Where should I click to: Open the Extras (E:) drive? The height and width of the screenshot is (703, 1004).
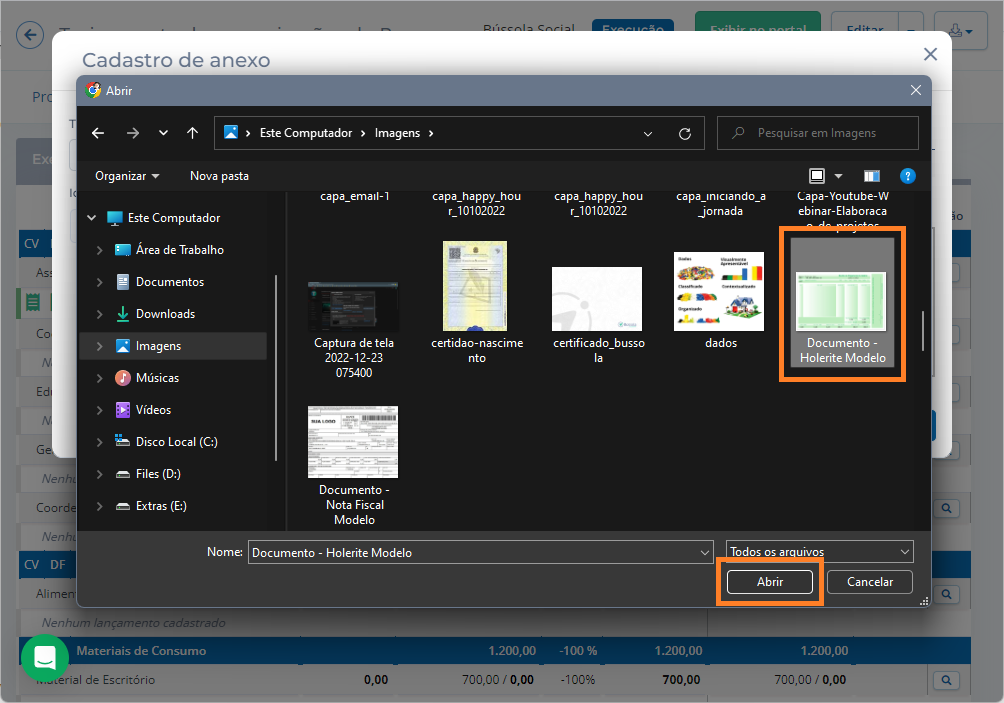click(x=161, y=506)
